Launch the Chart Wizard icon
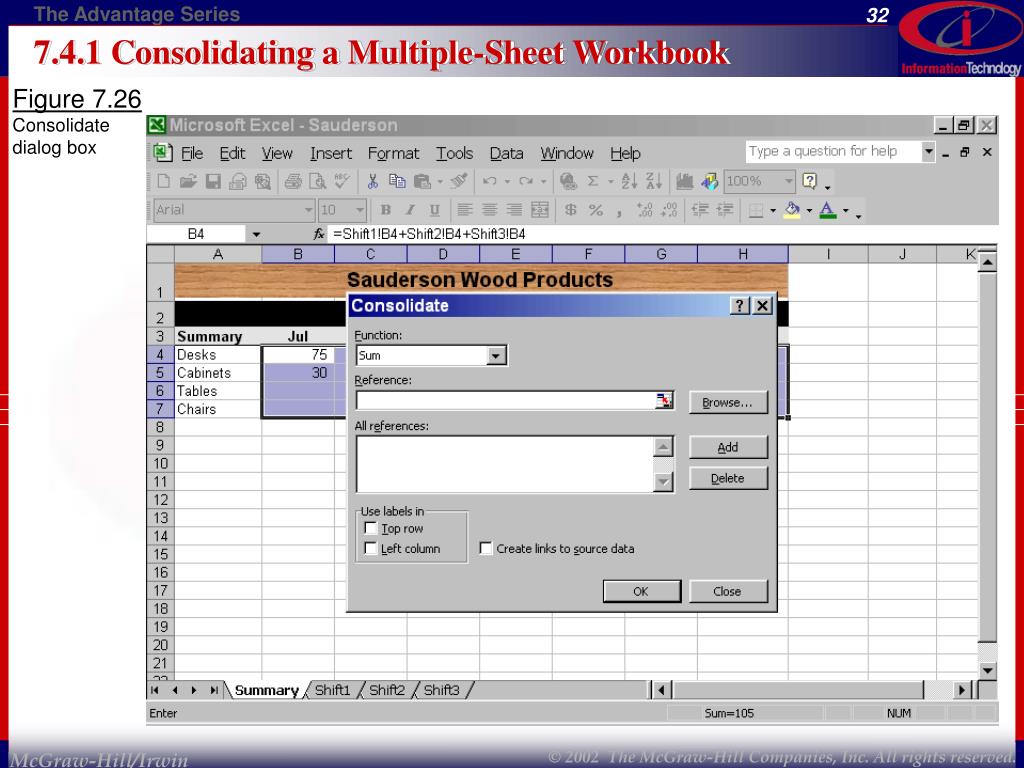1024x768 pixels. [x=684, y=181]
